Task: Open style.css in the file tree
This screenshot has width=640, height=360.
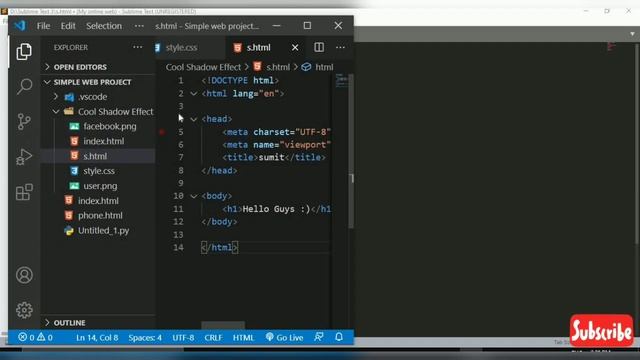Action: 98,171
